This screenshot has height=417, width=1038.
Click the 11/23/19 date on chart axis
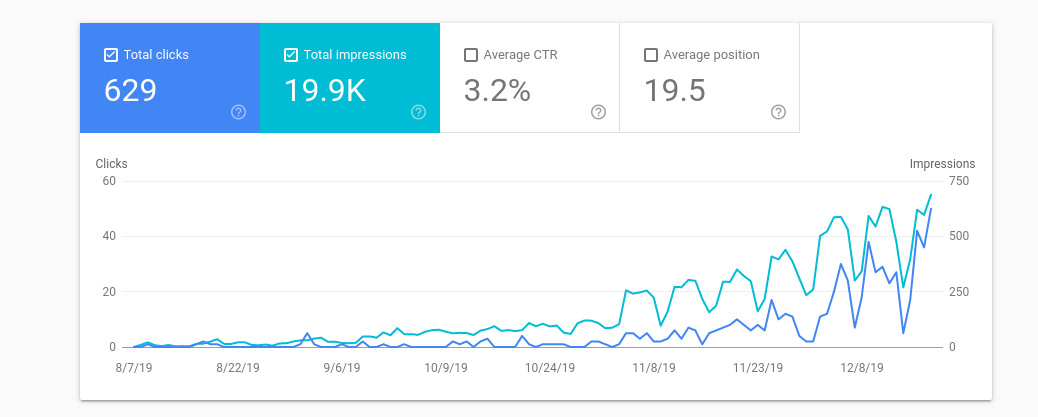point(758,367)
